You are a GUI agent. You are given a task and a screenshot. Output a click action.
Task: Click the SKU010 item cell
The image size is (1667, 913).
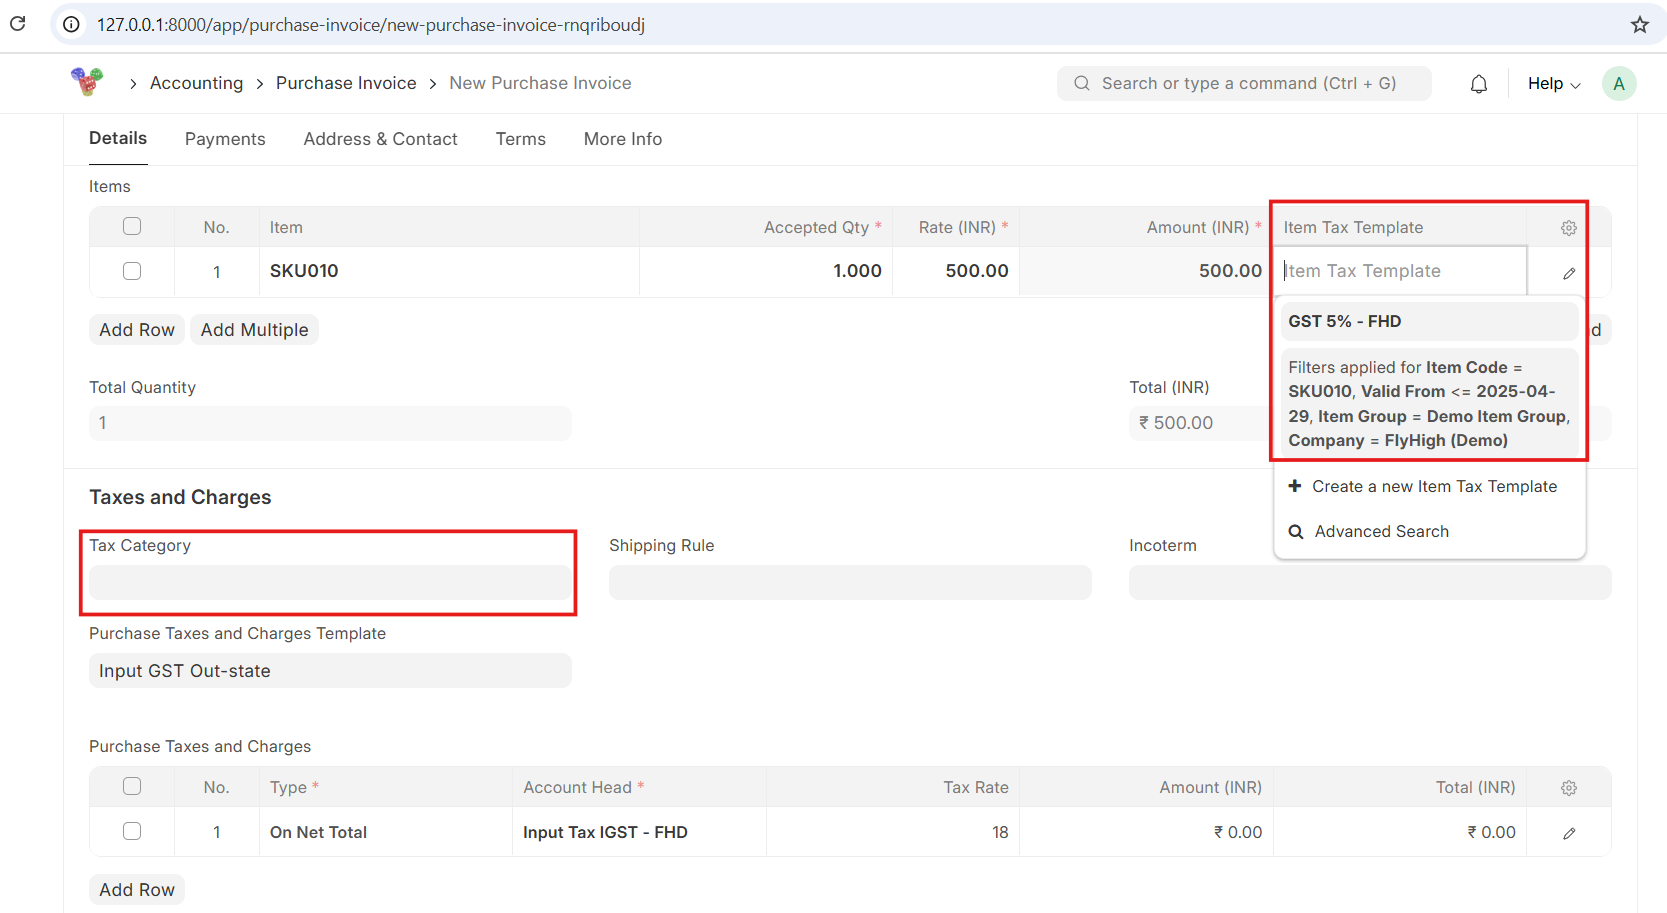[x=449, y=271]
